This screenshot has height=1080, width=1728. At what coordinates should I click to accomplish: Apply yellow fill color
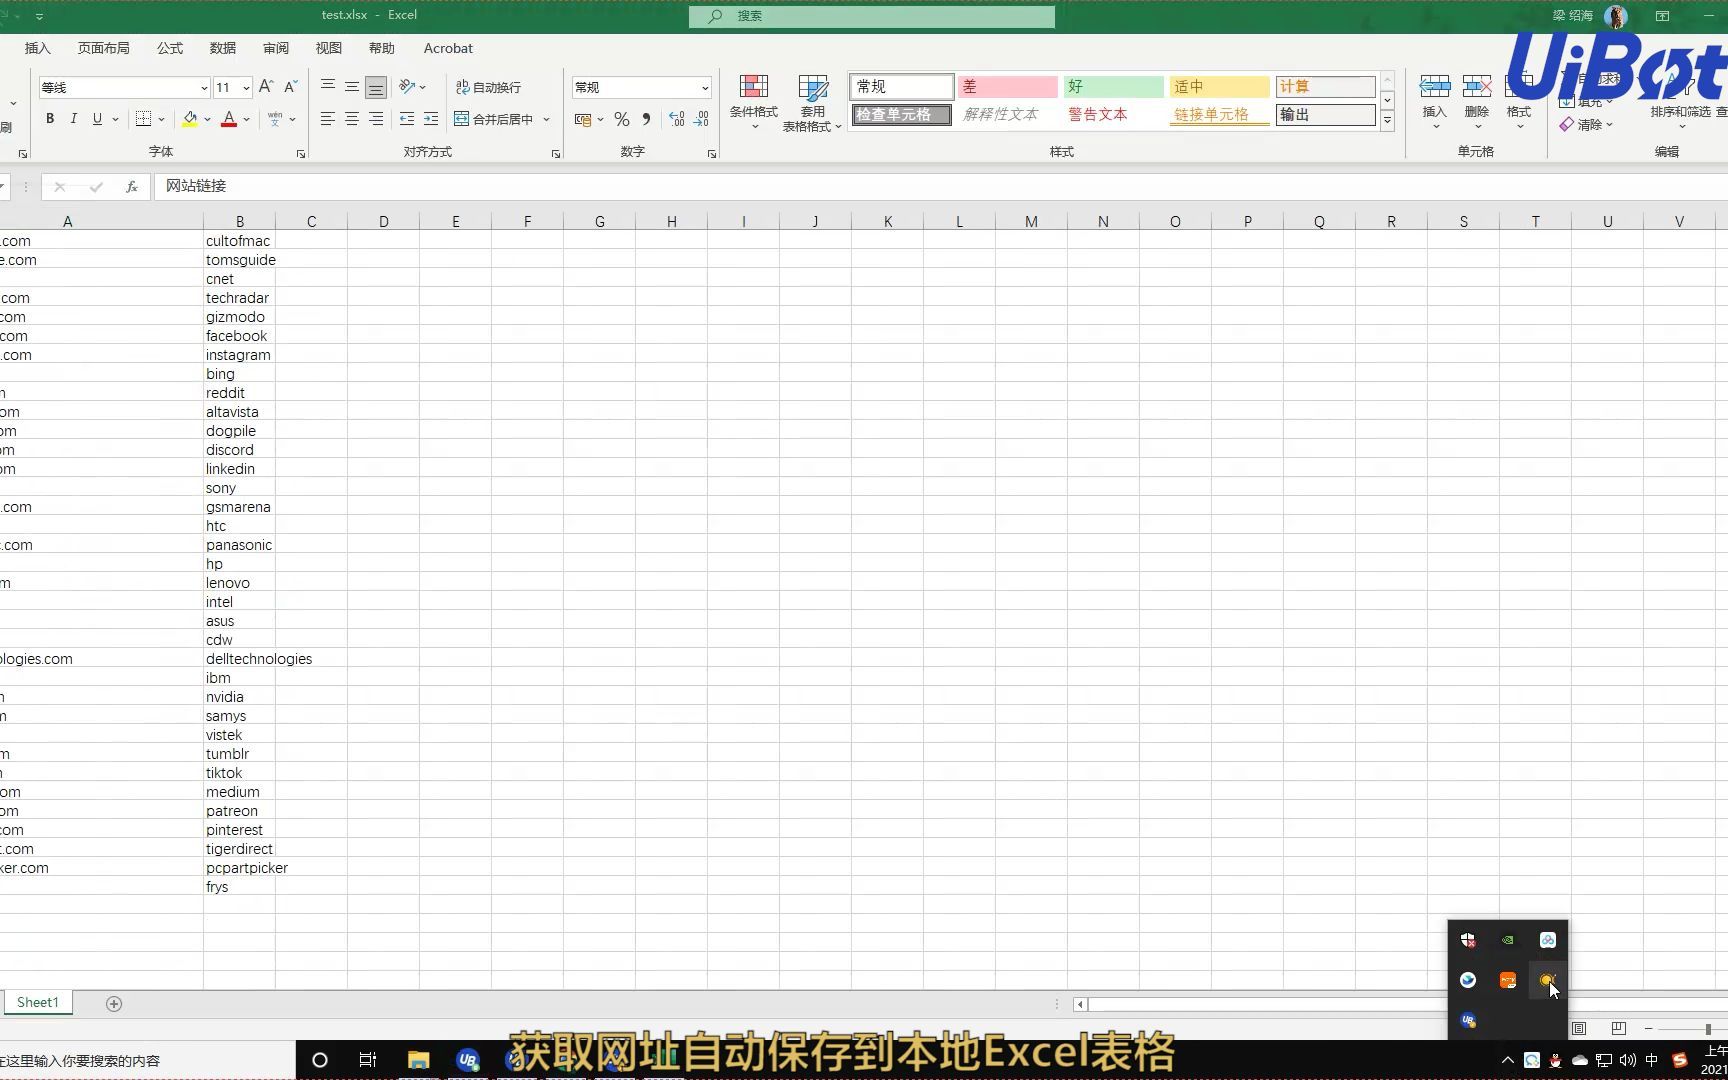point(190,119)
